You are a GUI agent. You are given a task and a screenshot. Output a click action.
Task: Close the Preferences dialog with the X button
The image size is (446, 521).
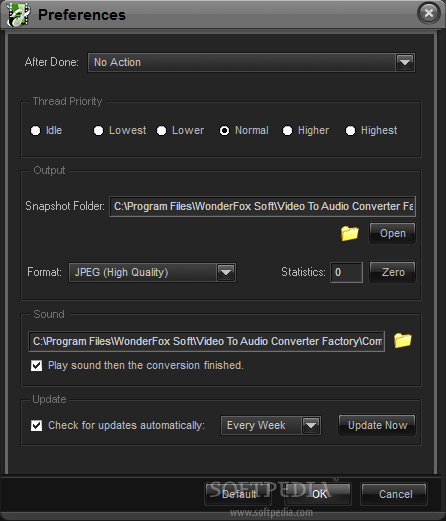coord(429,13)
